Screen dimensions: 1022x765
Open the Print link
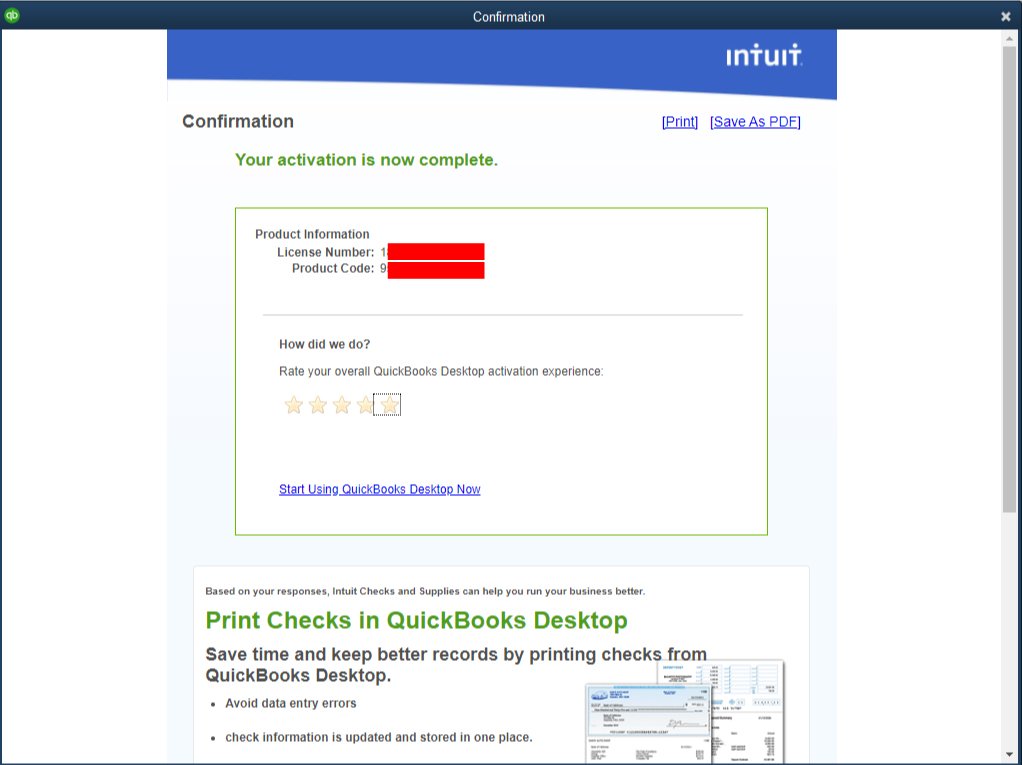point(680,122)
